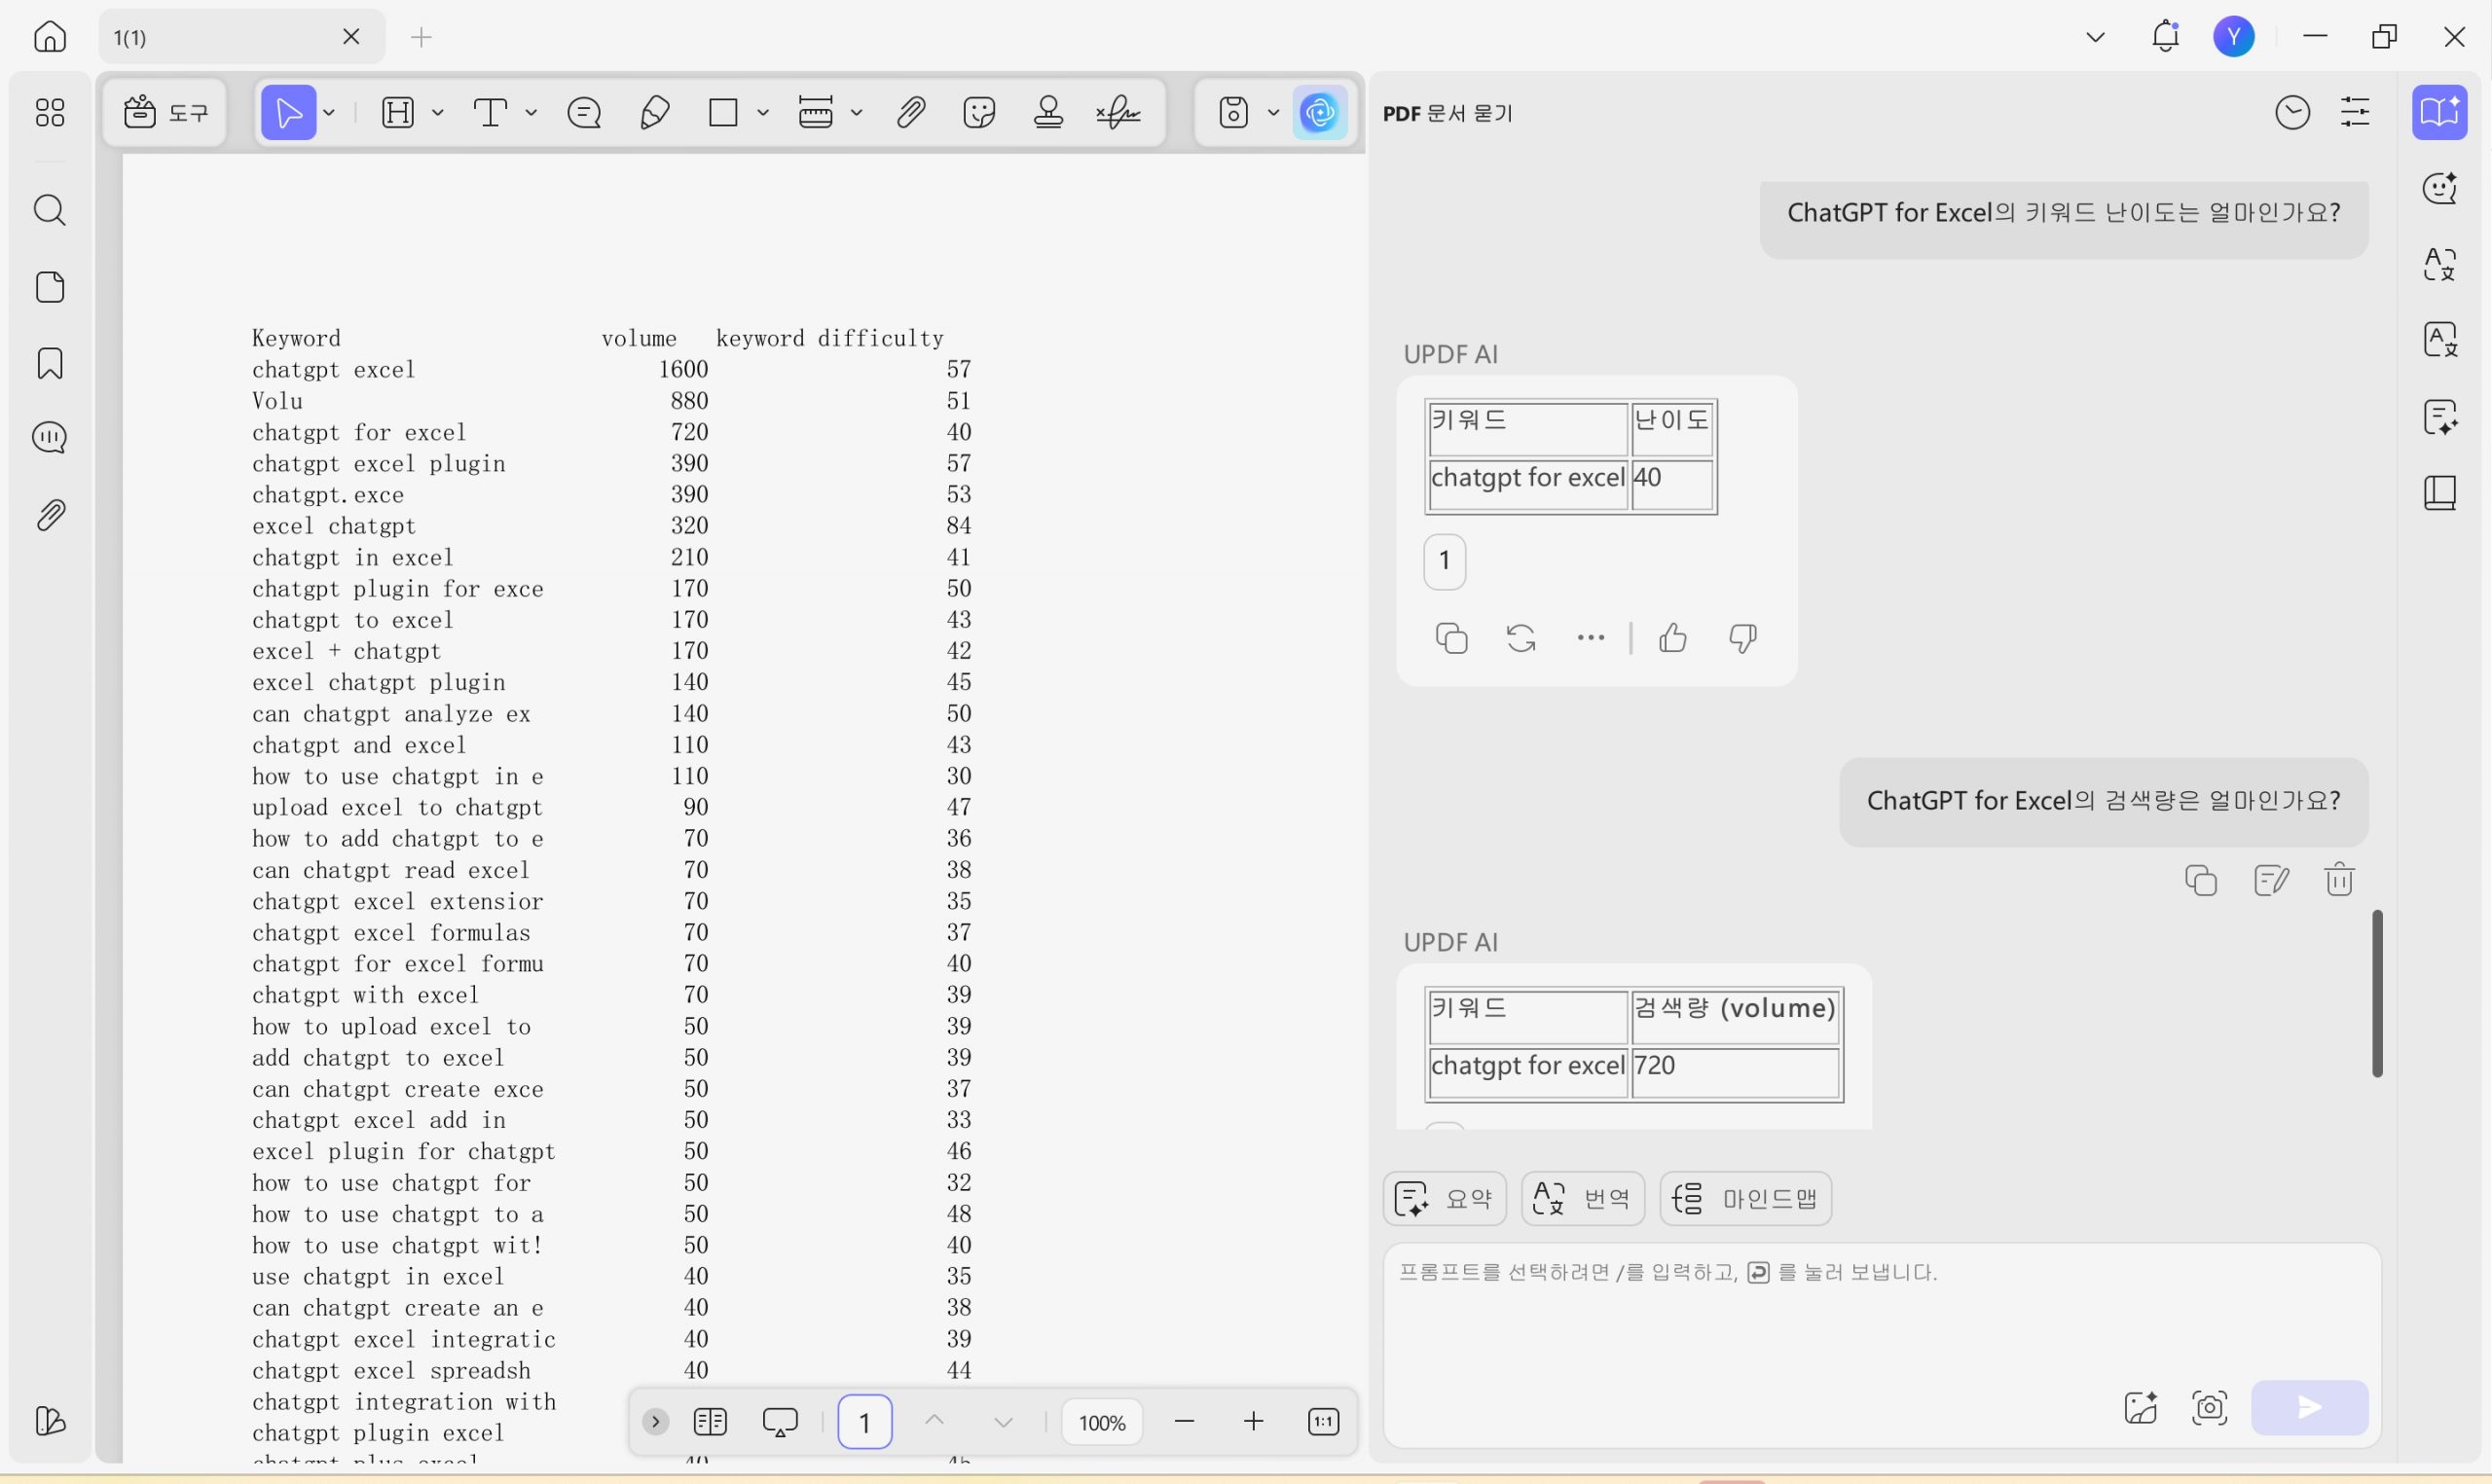Viewport: 2492px width, 1484px height.
Task: Open the sticker tool
Action: pyautogui.click(x=979, y=112)
